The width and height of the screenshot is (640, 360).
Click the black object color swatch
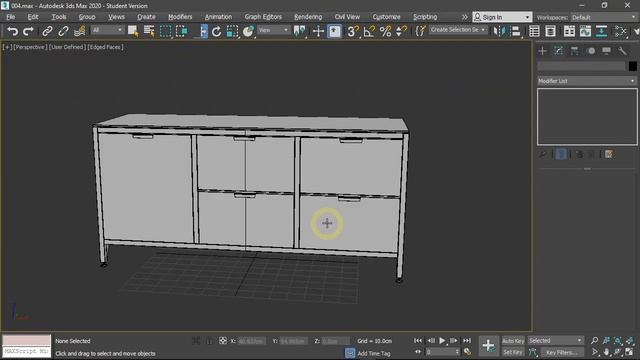(x=633, y=66)
